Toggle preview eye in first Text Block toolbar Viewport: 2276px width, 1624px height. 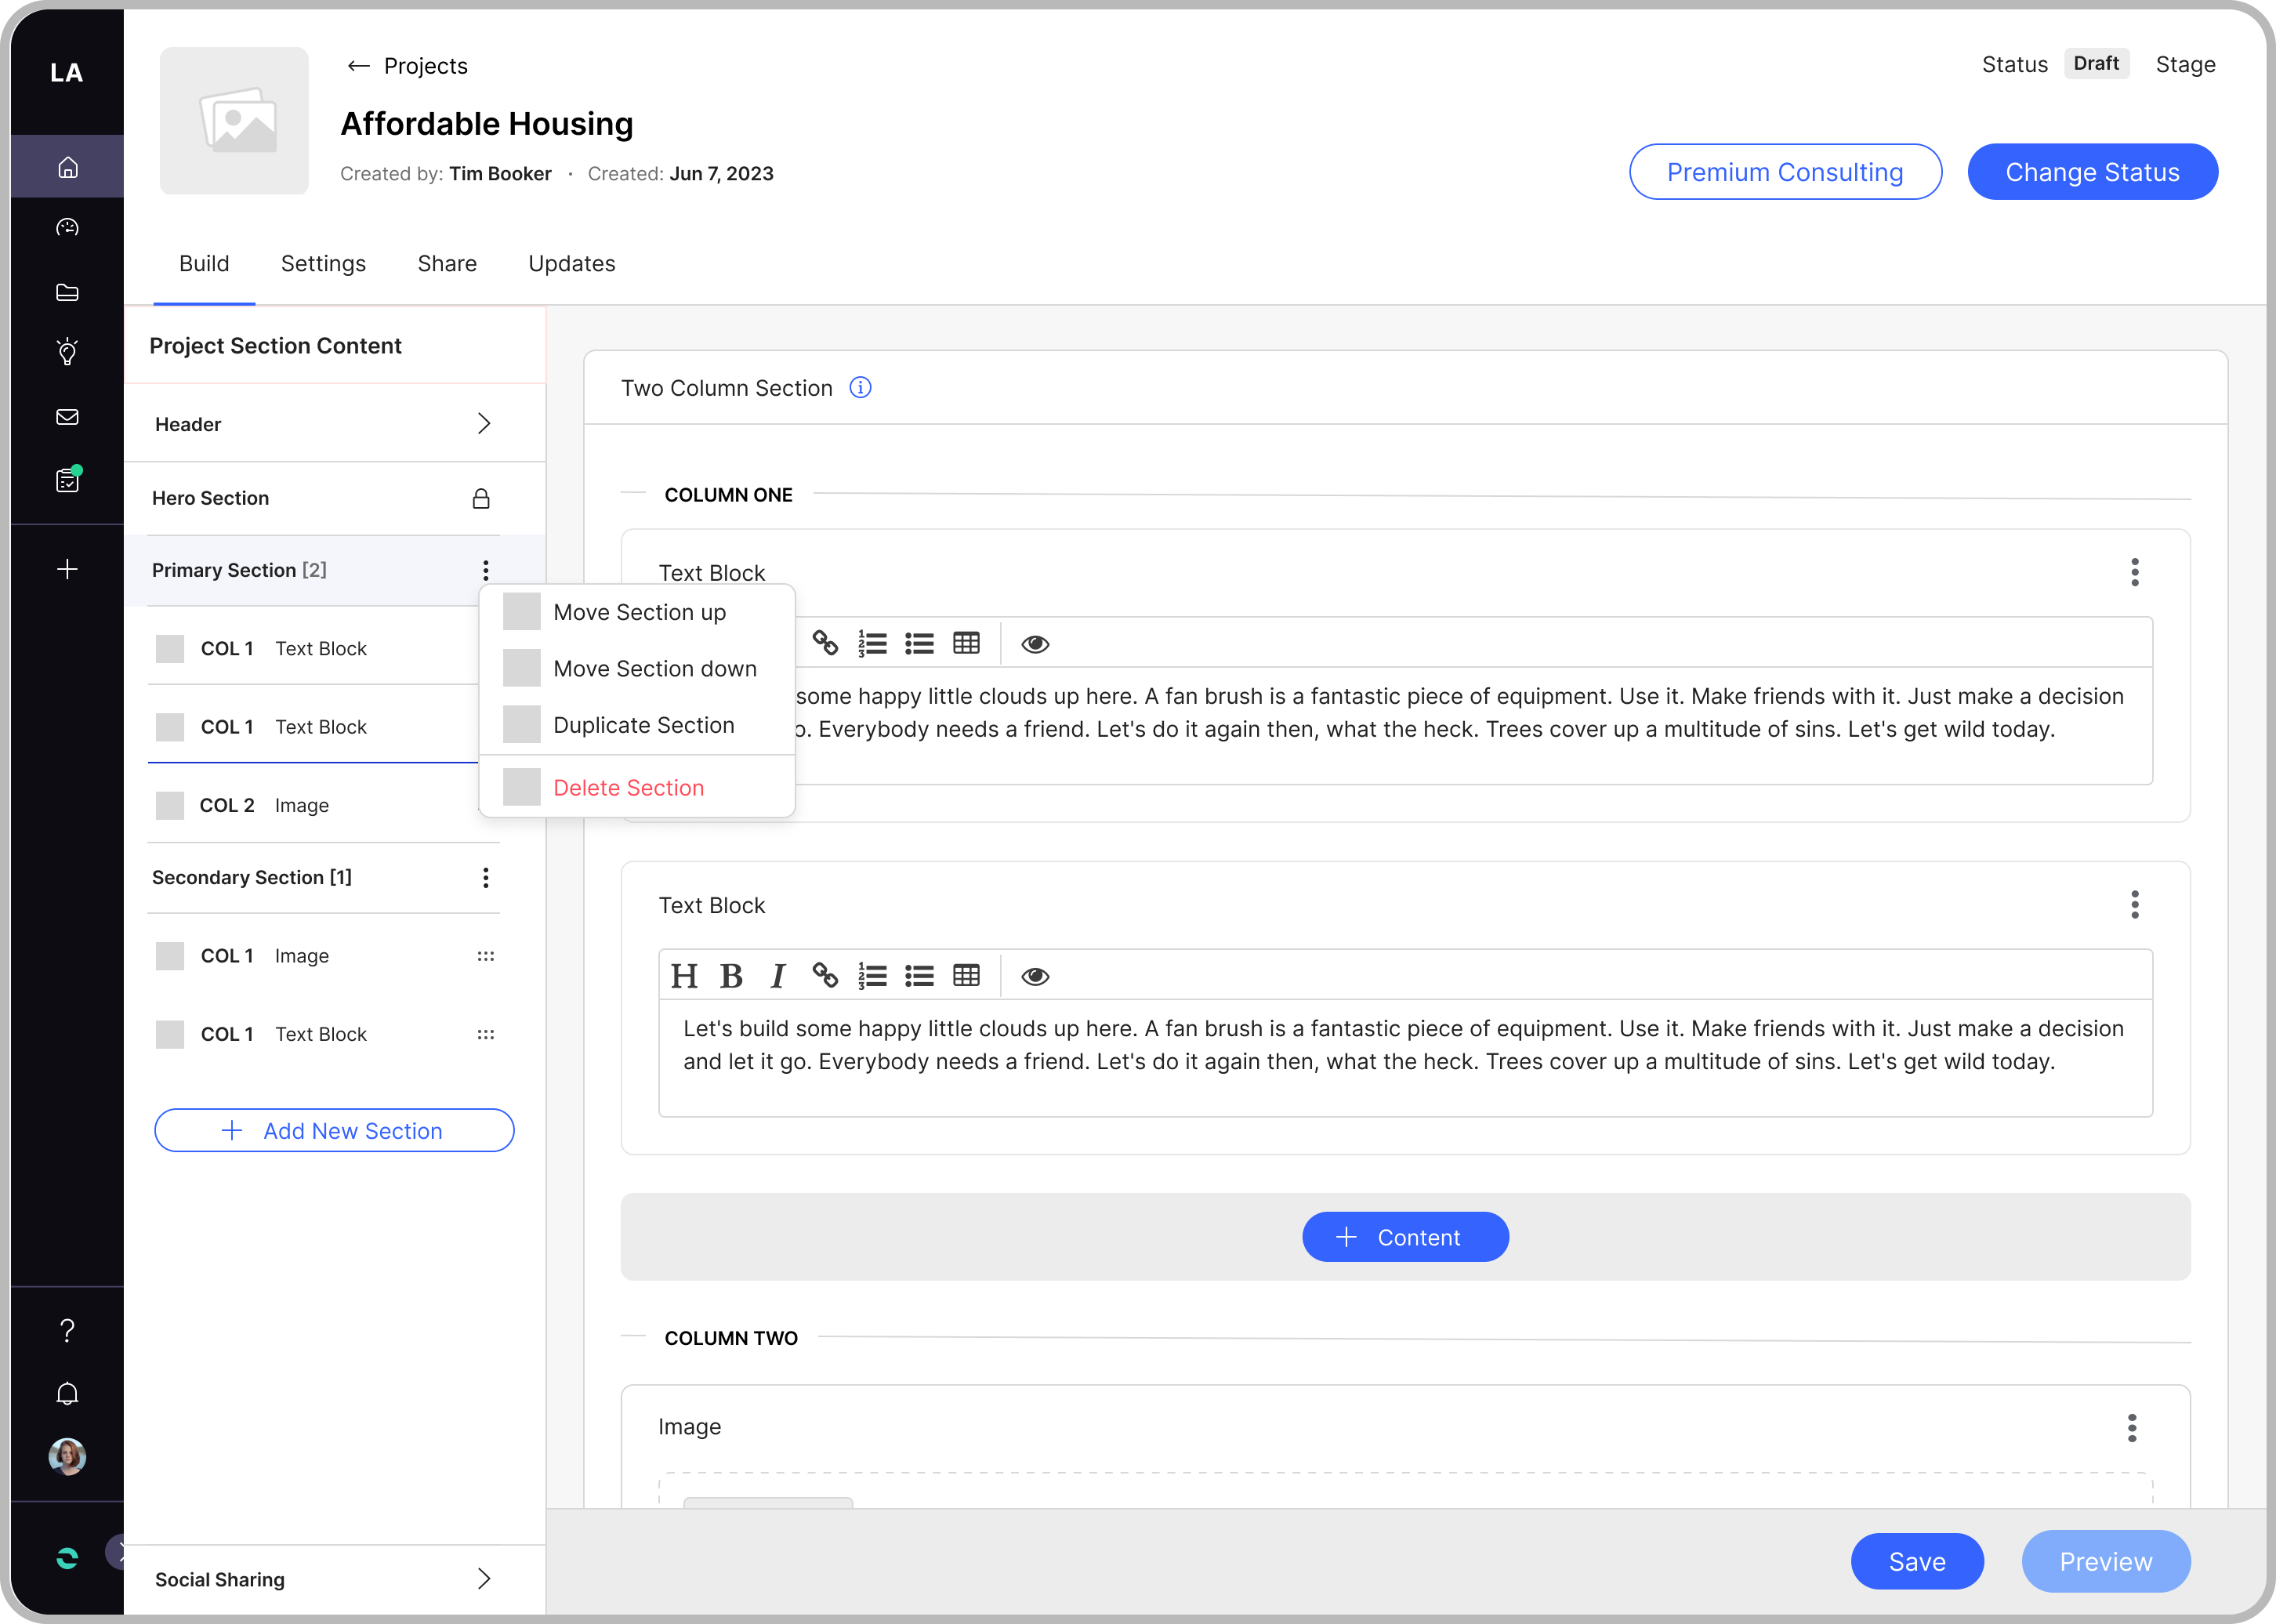1035,644
